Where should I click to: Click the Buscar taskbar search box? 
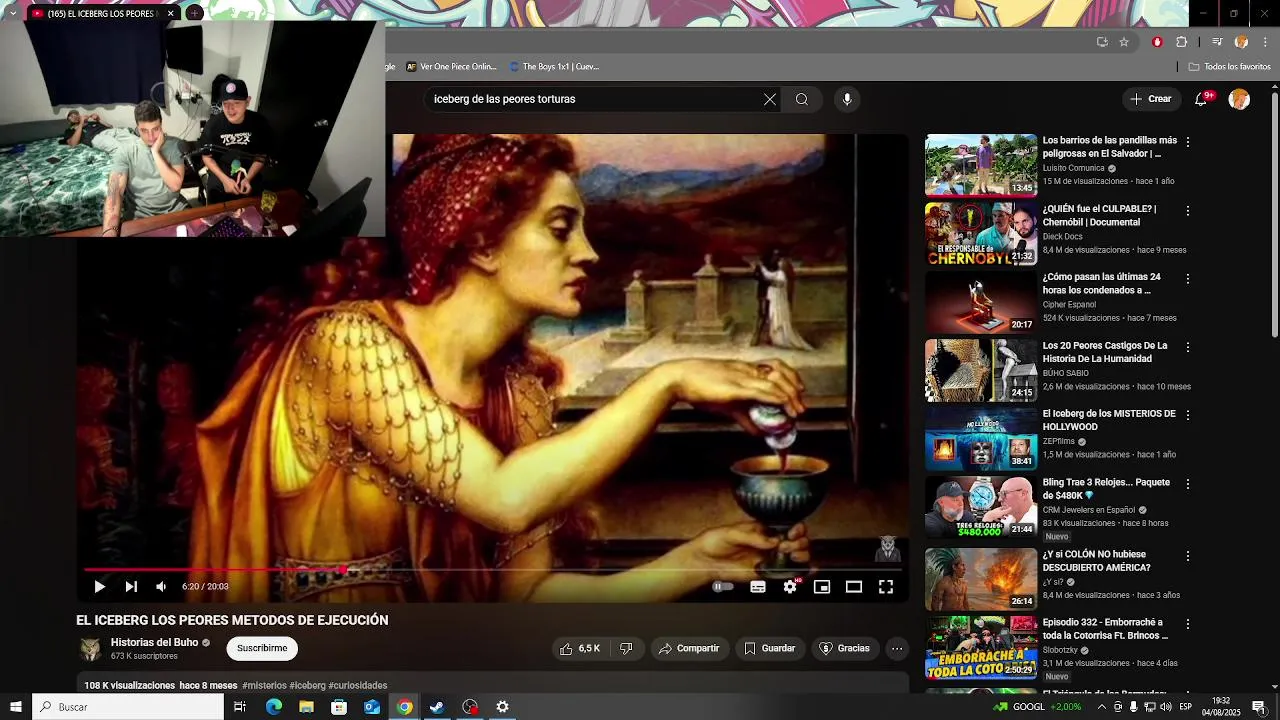click(x=128, y=707)
